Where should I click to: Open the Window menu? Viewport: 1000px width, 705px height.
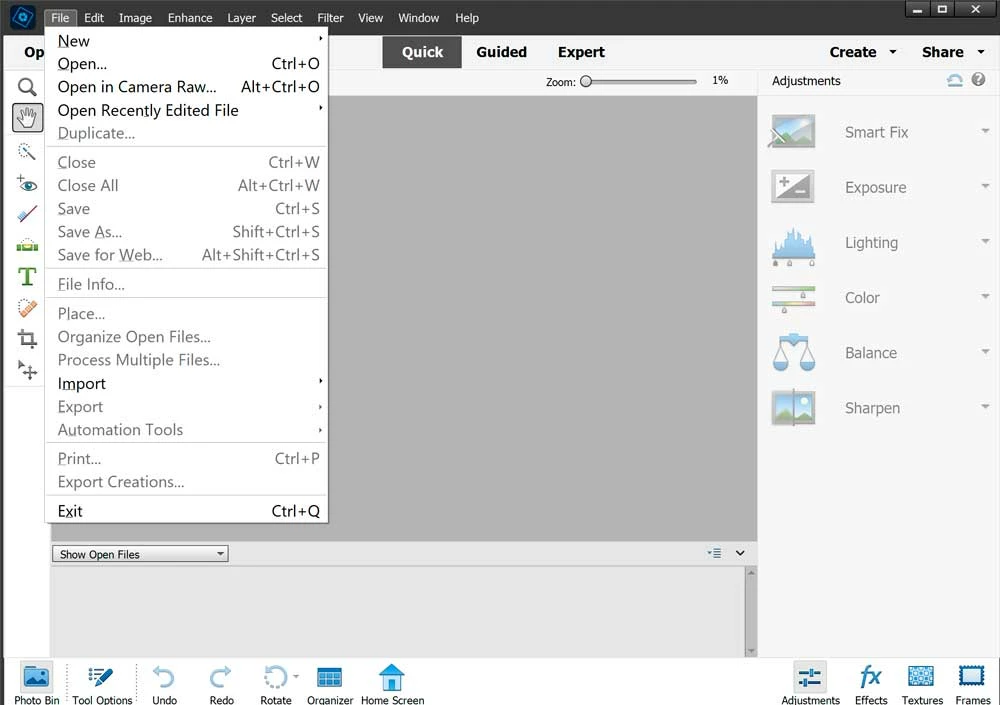point(418,18)
